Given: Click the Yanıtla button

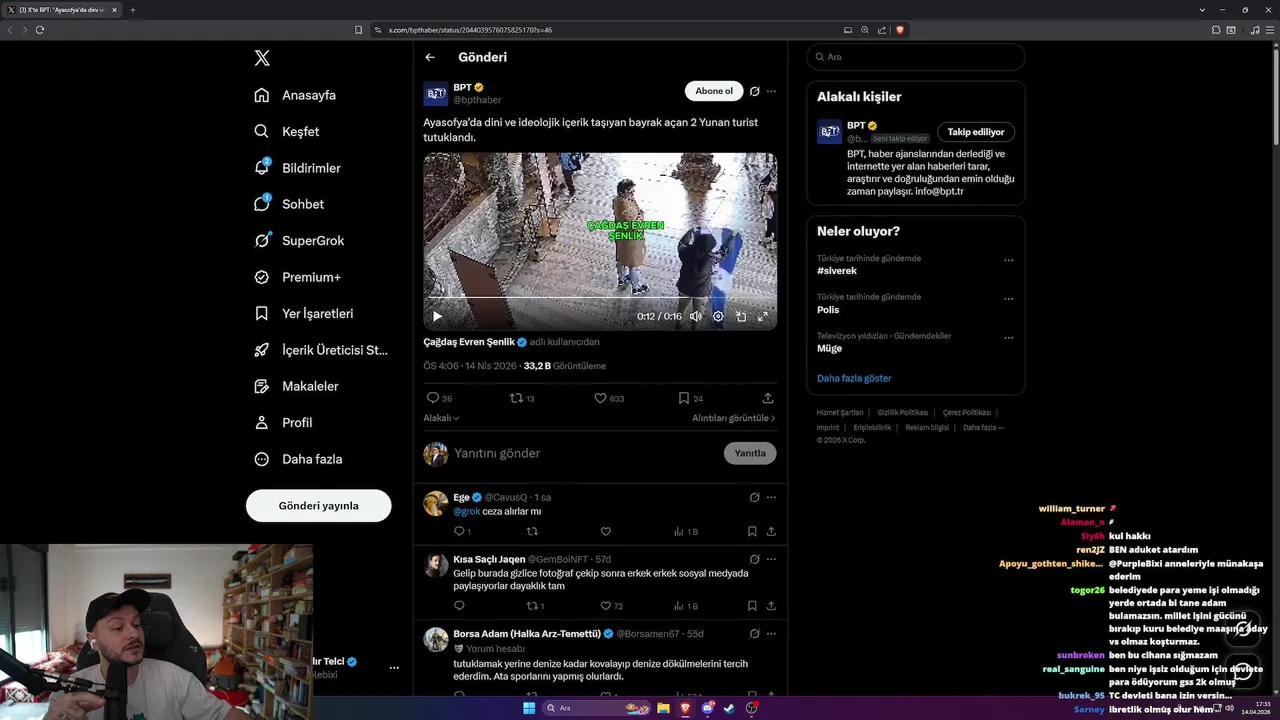Looking at the screenshot, I should point(750,453).
